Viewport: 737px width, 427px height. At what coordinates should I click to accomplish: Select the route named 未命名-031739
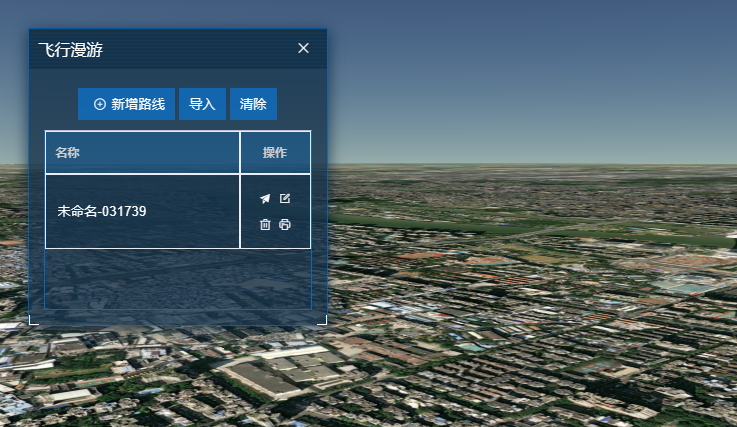coord(102,212)
